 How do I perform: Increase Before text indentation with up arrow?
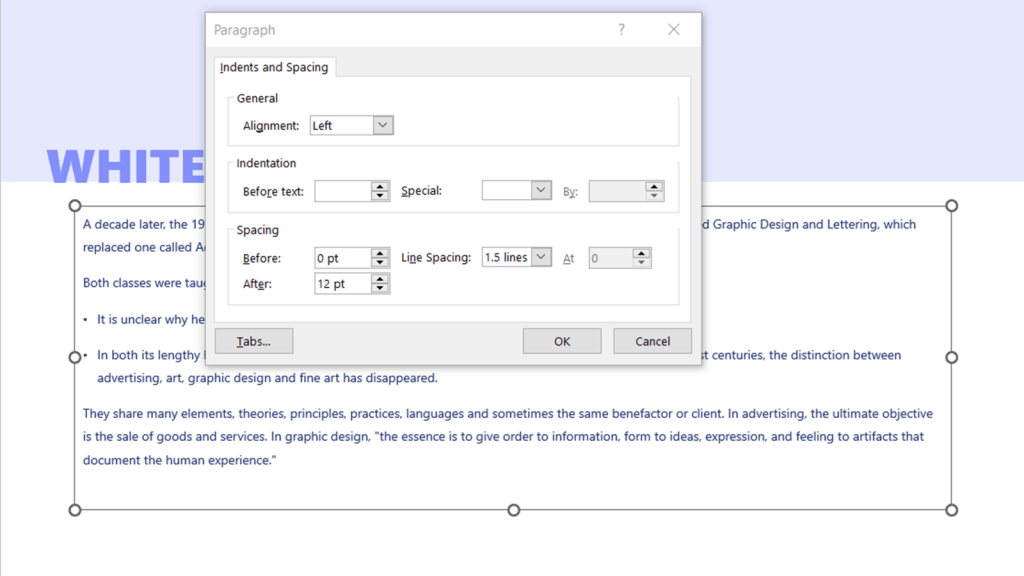tap(380, 186)
